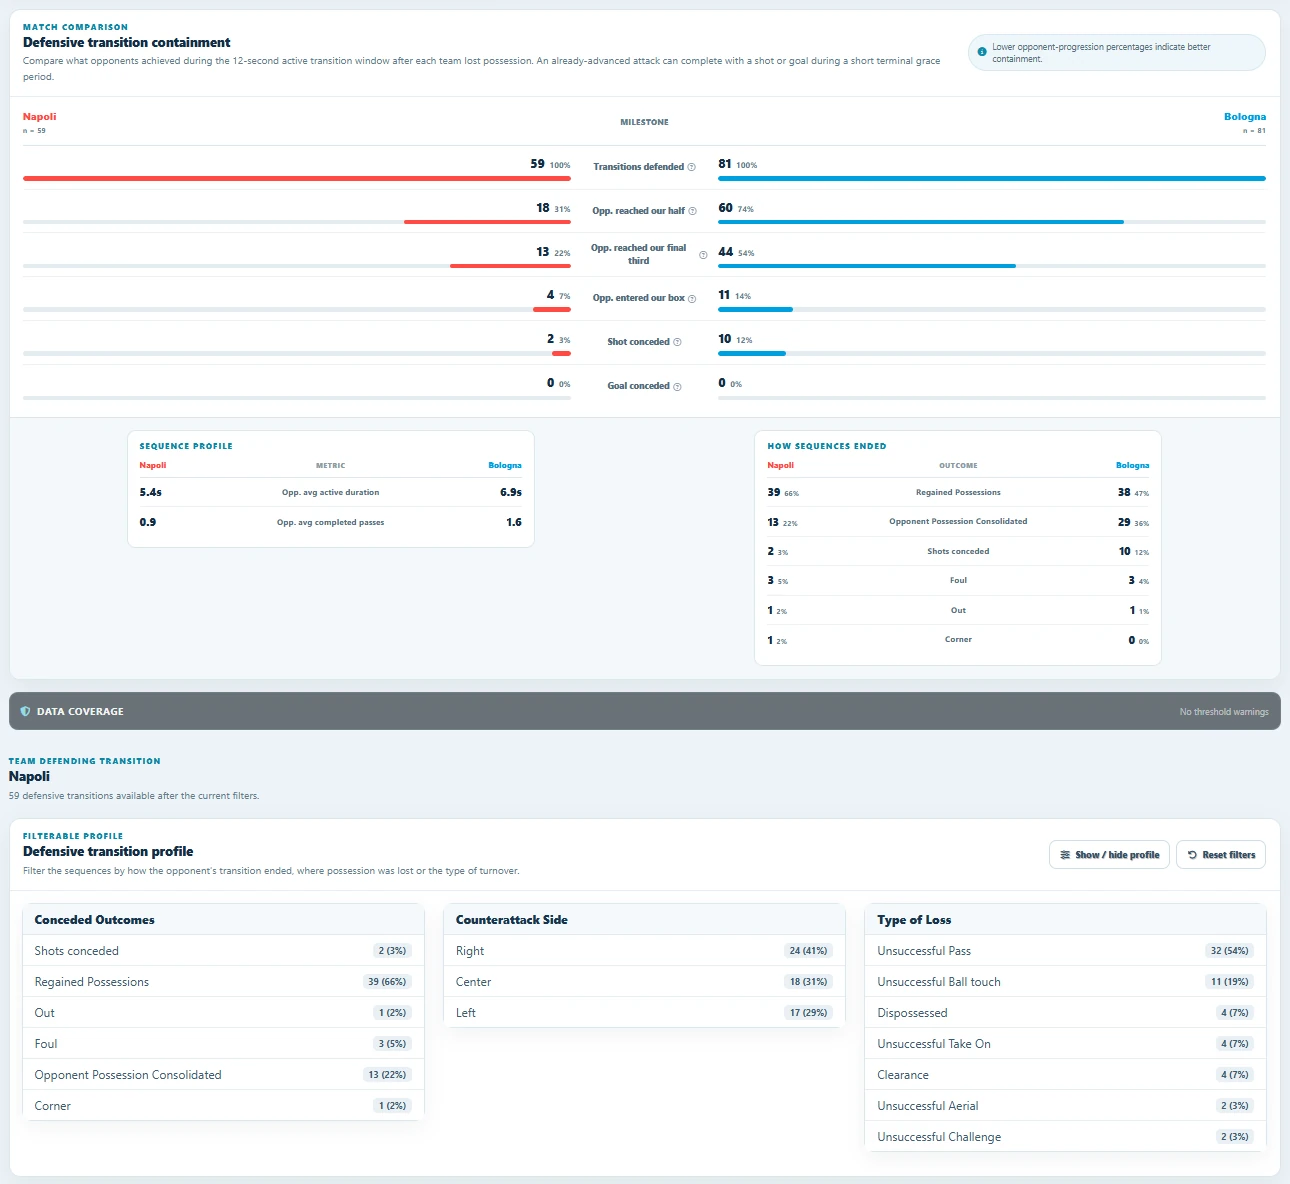Screen dimensions: 1290x1184
Task: Click help icon next to Shot conceded
Action: click(677, 342)
